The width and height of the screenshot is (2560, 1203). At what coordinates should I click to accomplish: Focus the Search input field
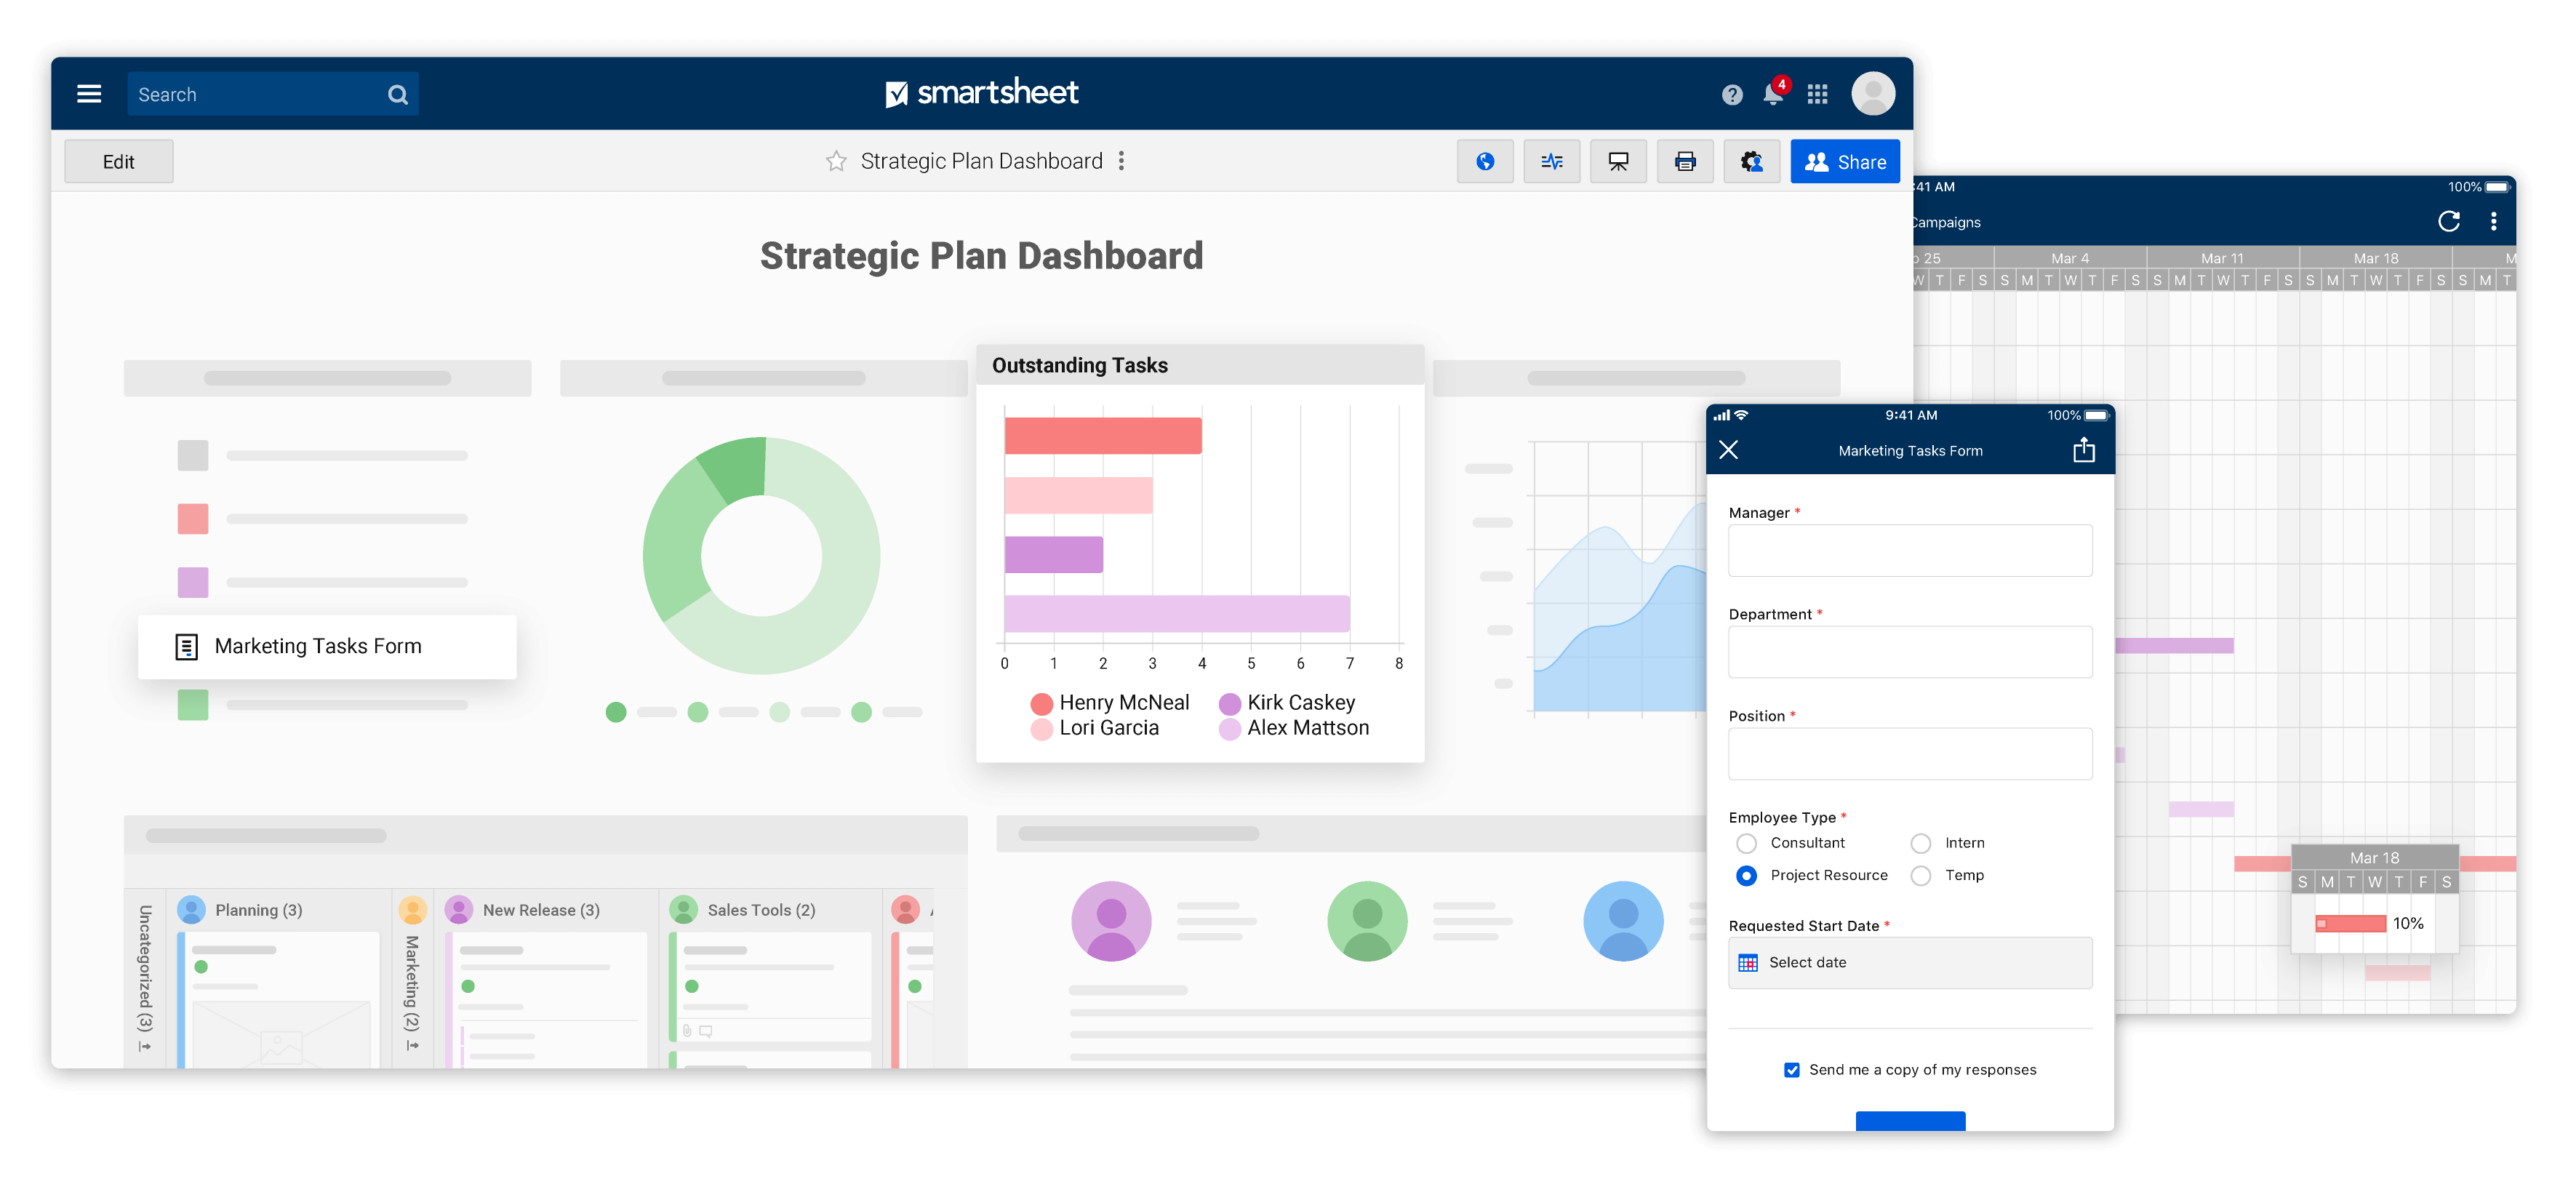pos(271,94)
